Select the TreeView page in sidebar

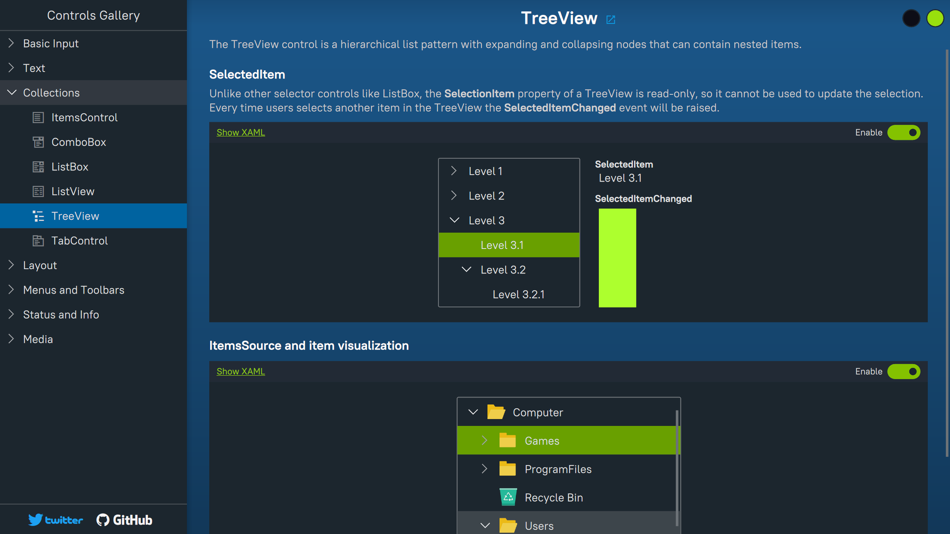pos(93,216)
